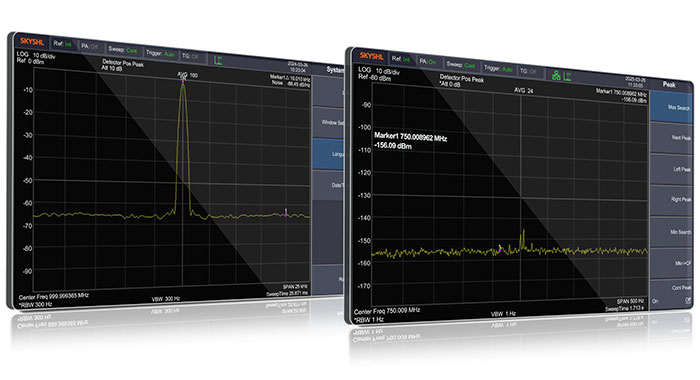Click *RBW 300 Hz on left screen
Screen dimensions: 700x380
[x=36, y=305]
